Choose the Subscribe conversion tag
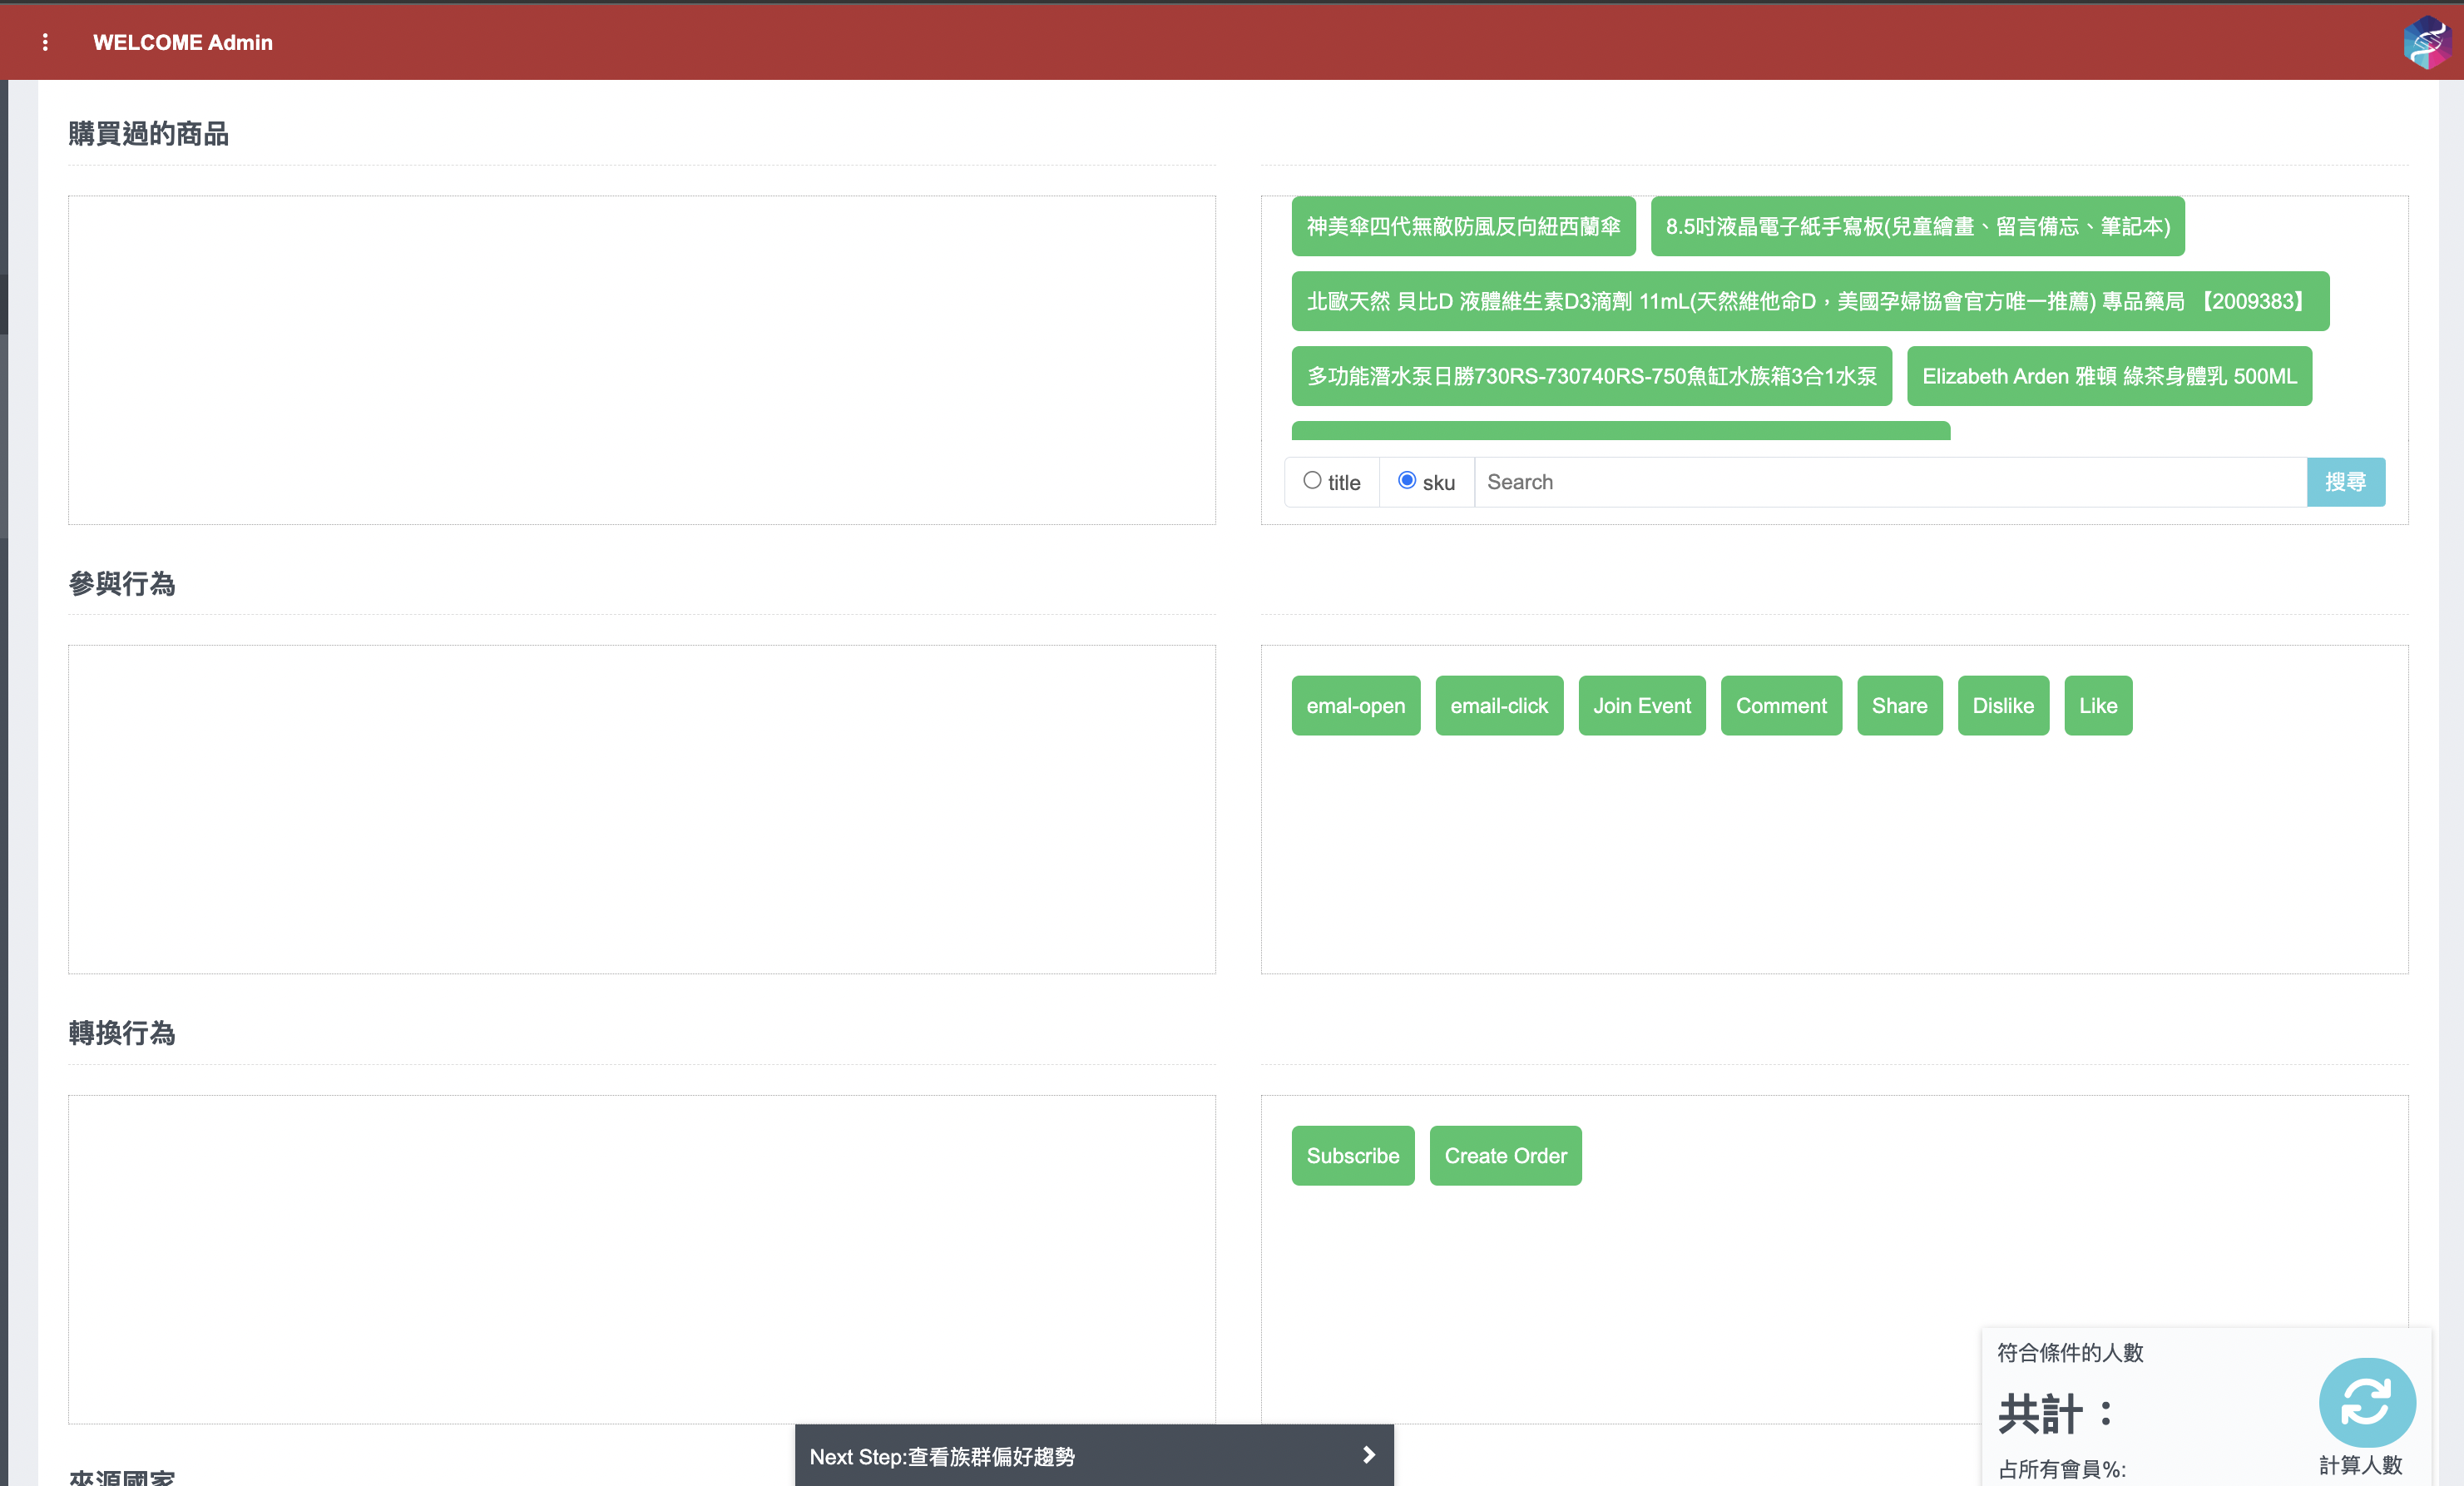The width and height of the screenshot is (2464, 1486). tap(1352, 1156)
